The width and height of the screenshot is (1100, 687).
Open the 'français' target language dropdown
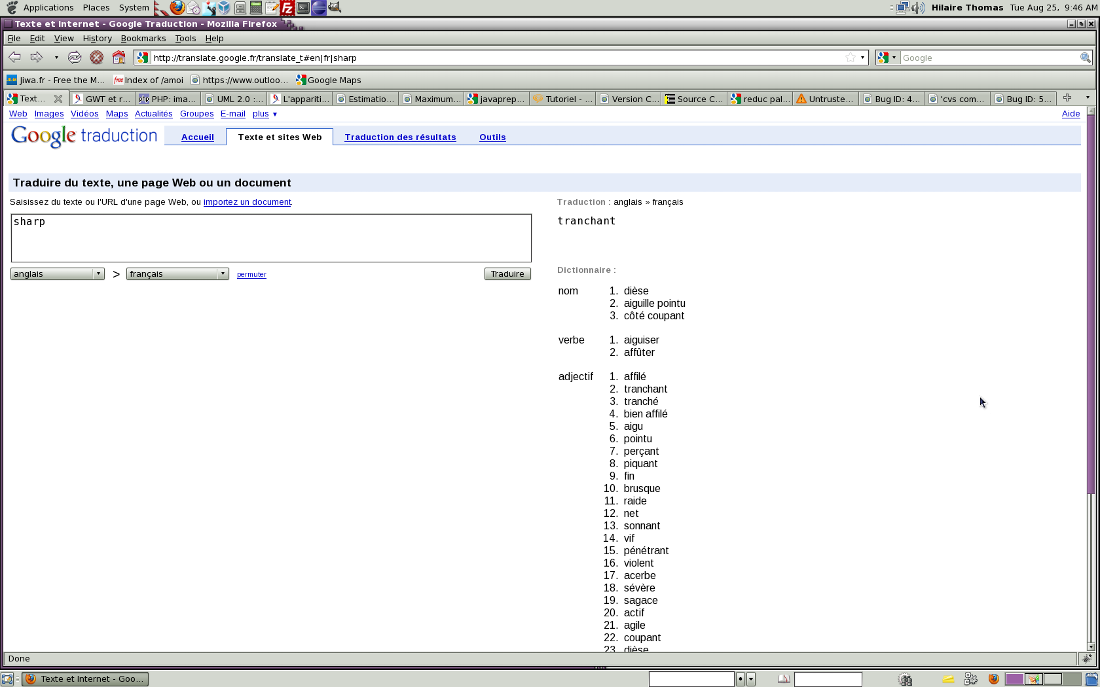click(x=177, y=274)
